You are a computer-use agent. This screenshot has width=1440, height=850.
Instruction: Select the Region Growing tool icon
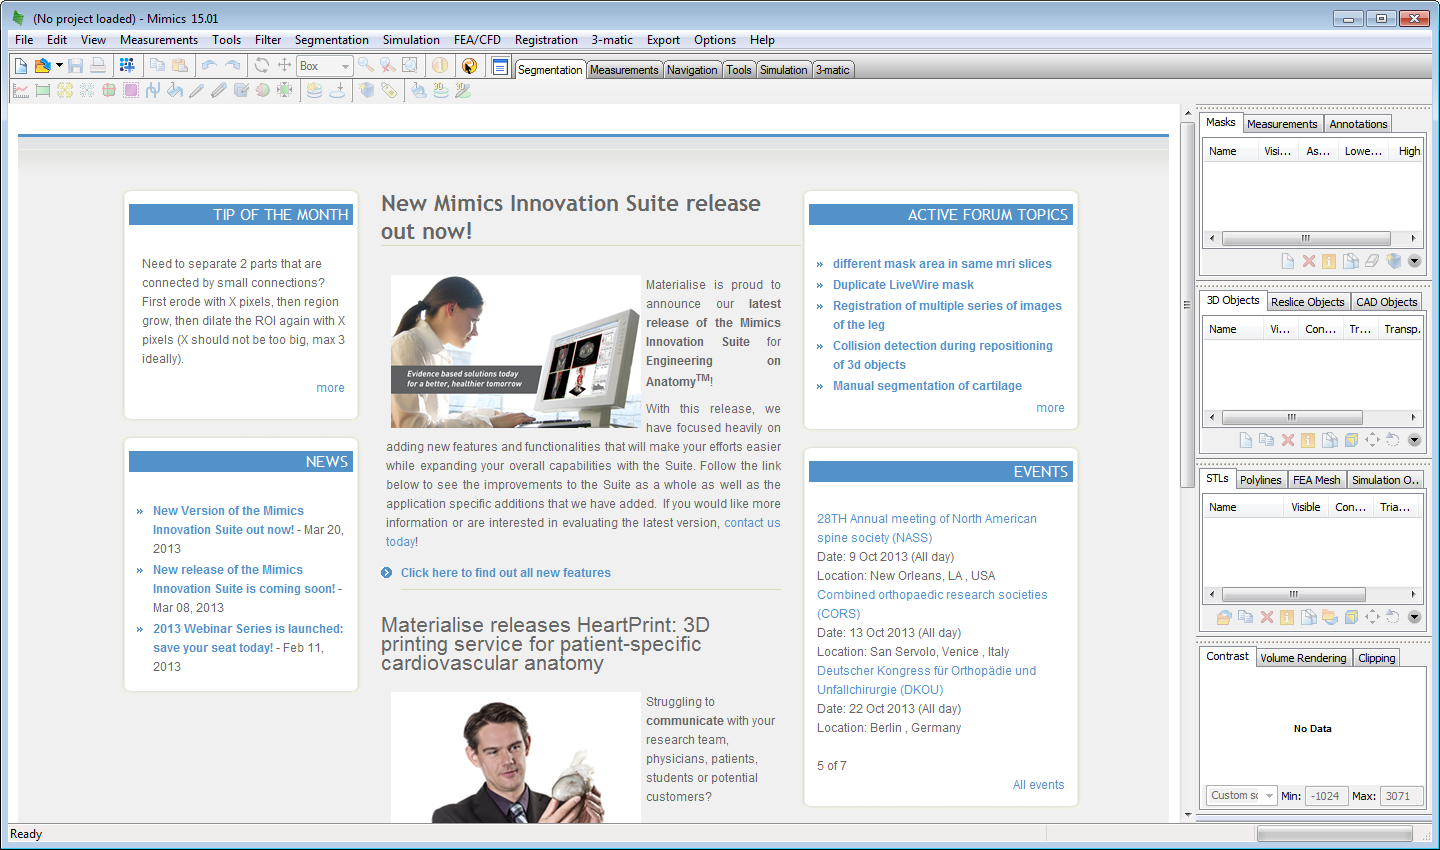click(x=65, y=90)
